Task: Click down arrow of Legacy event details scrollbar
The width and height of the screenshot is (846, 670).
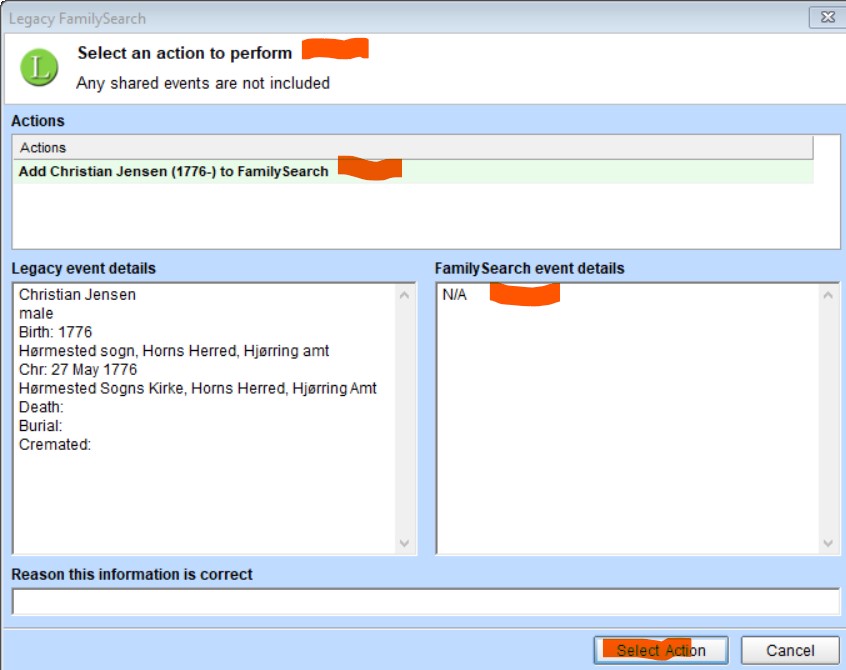Action: 405,543
